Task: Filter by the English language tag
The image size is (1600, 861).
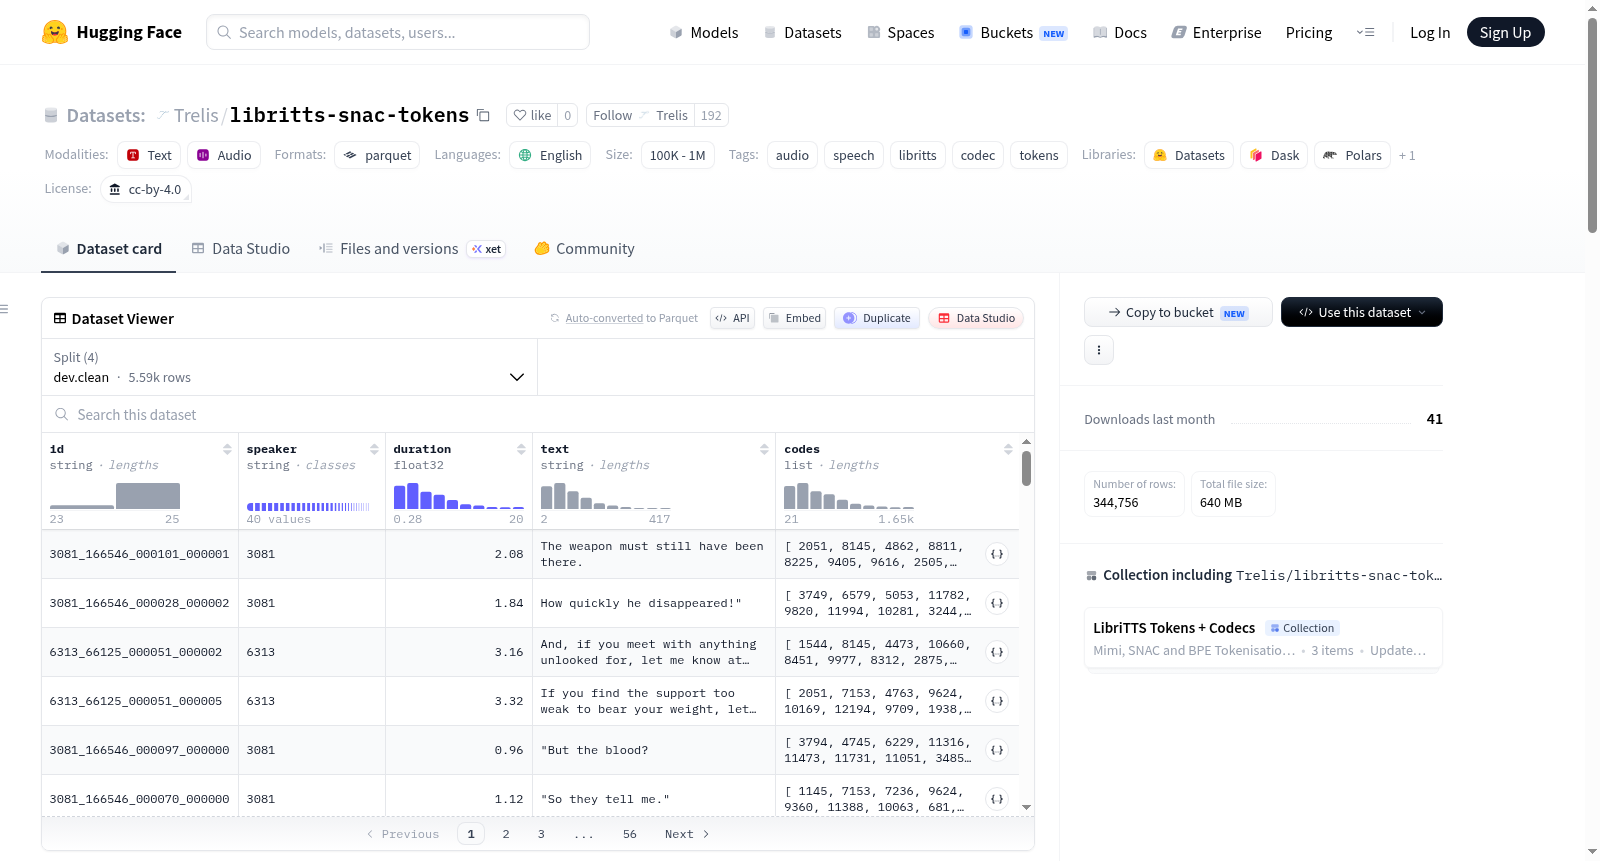Action: point(550,155)
